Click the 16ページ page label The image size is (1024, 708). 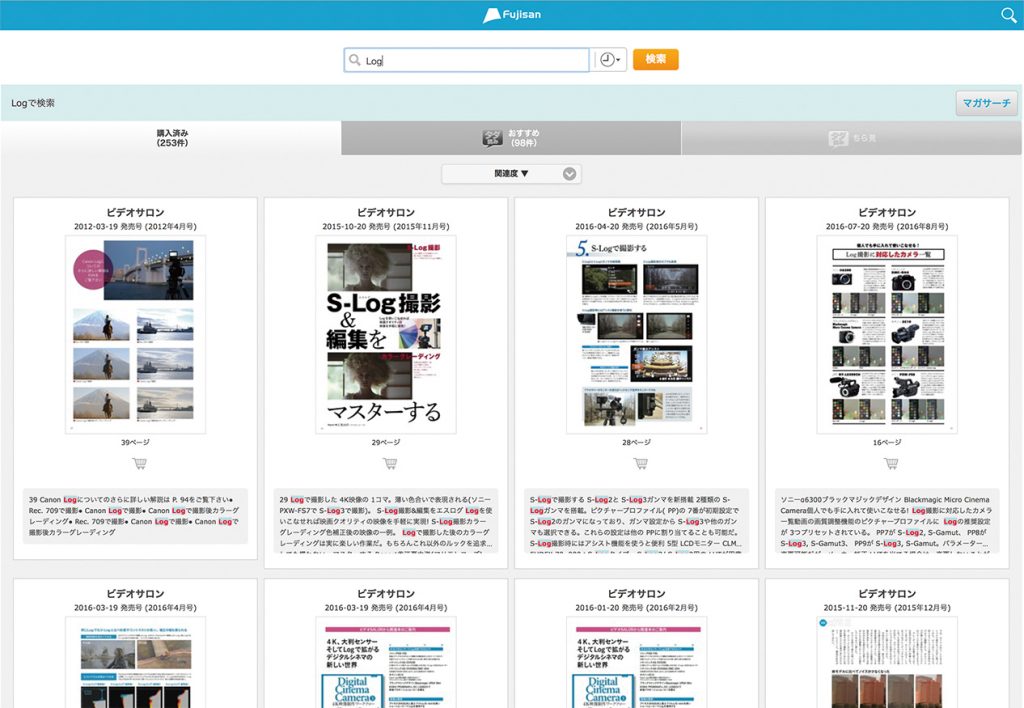click(887, 442)
